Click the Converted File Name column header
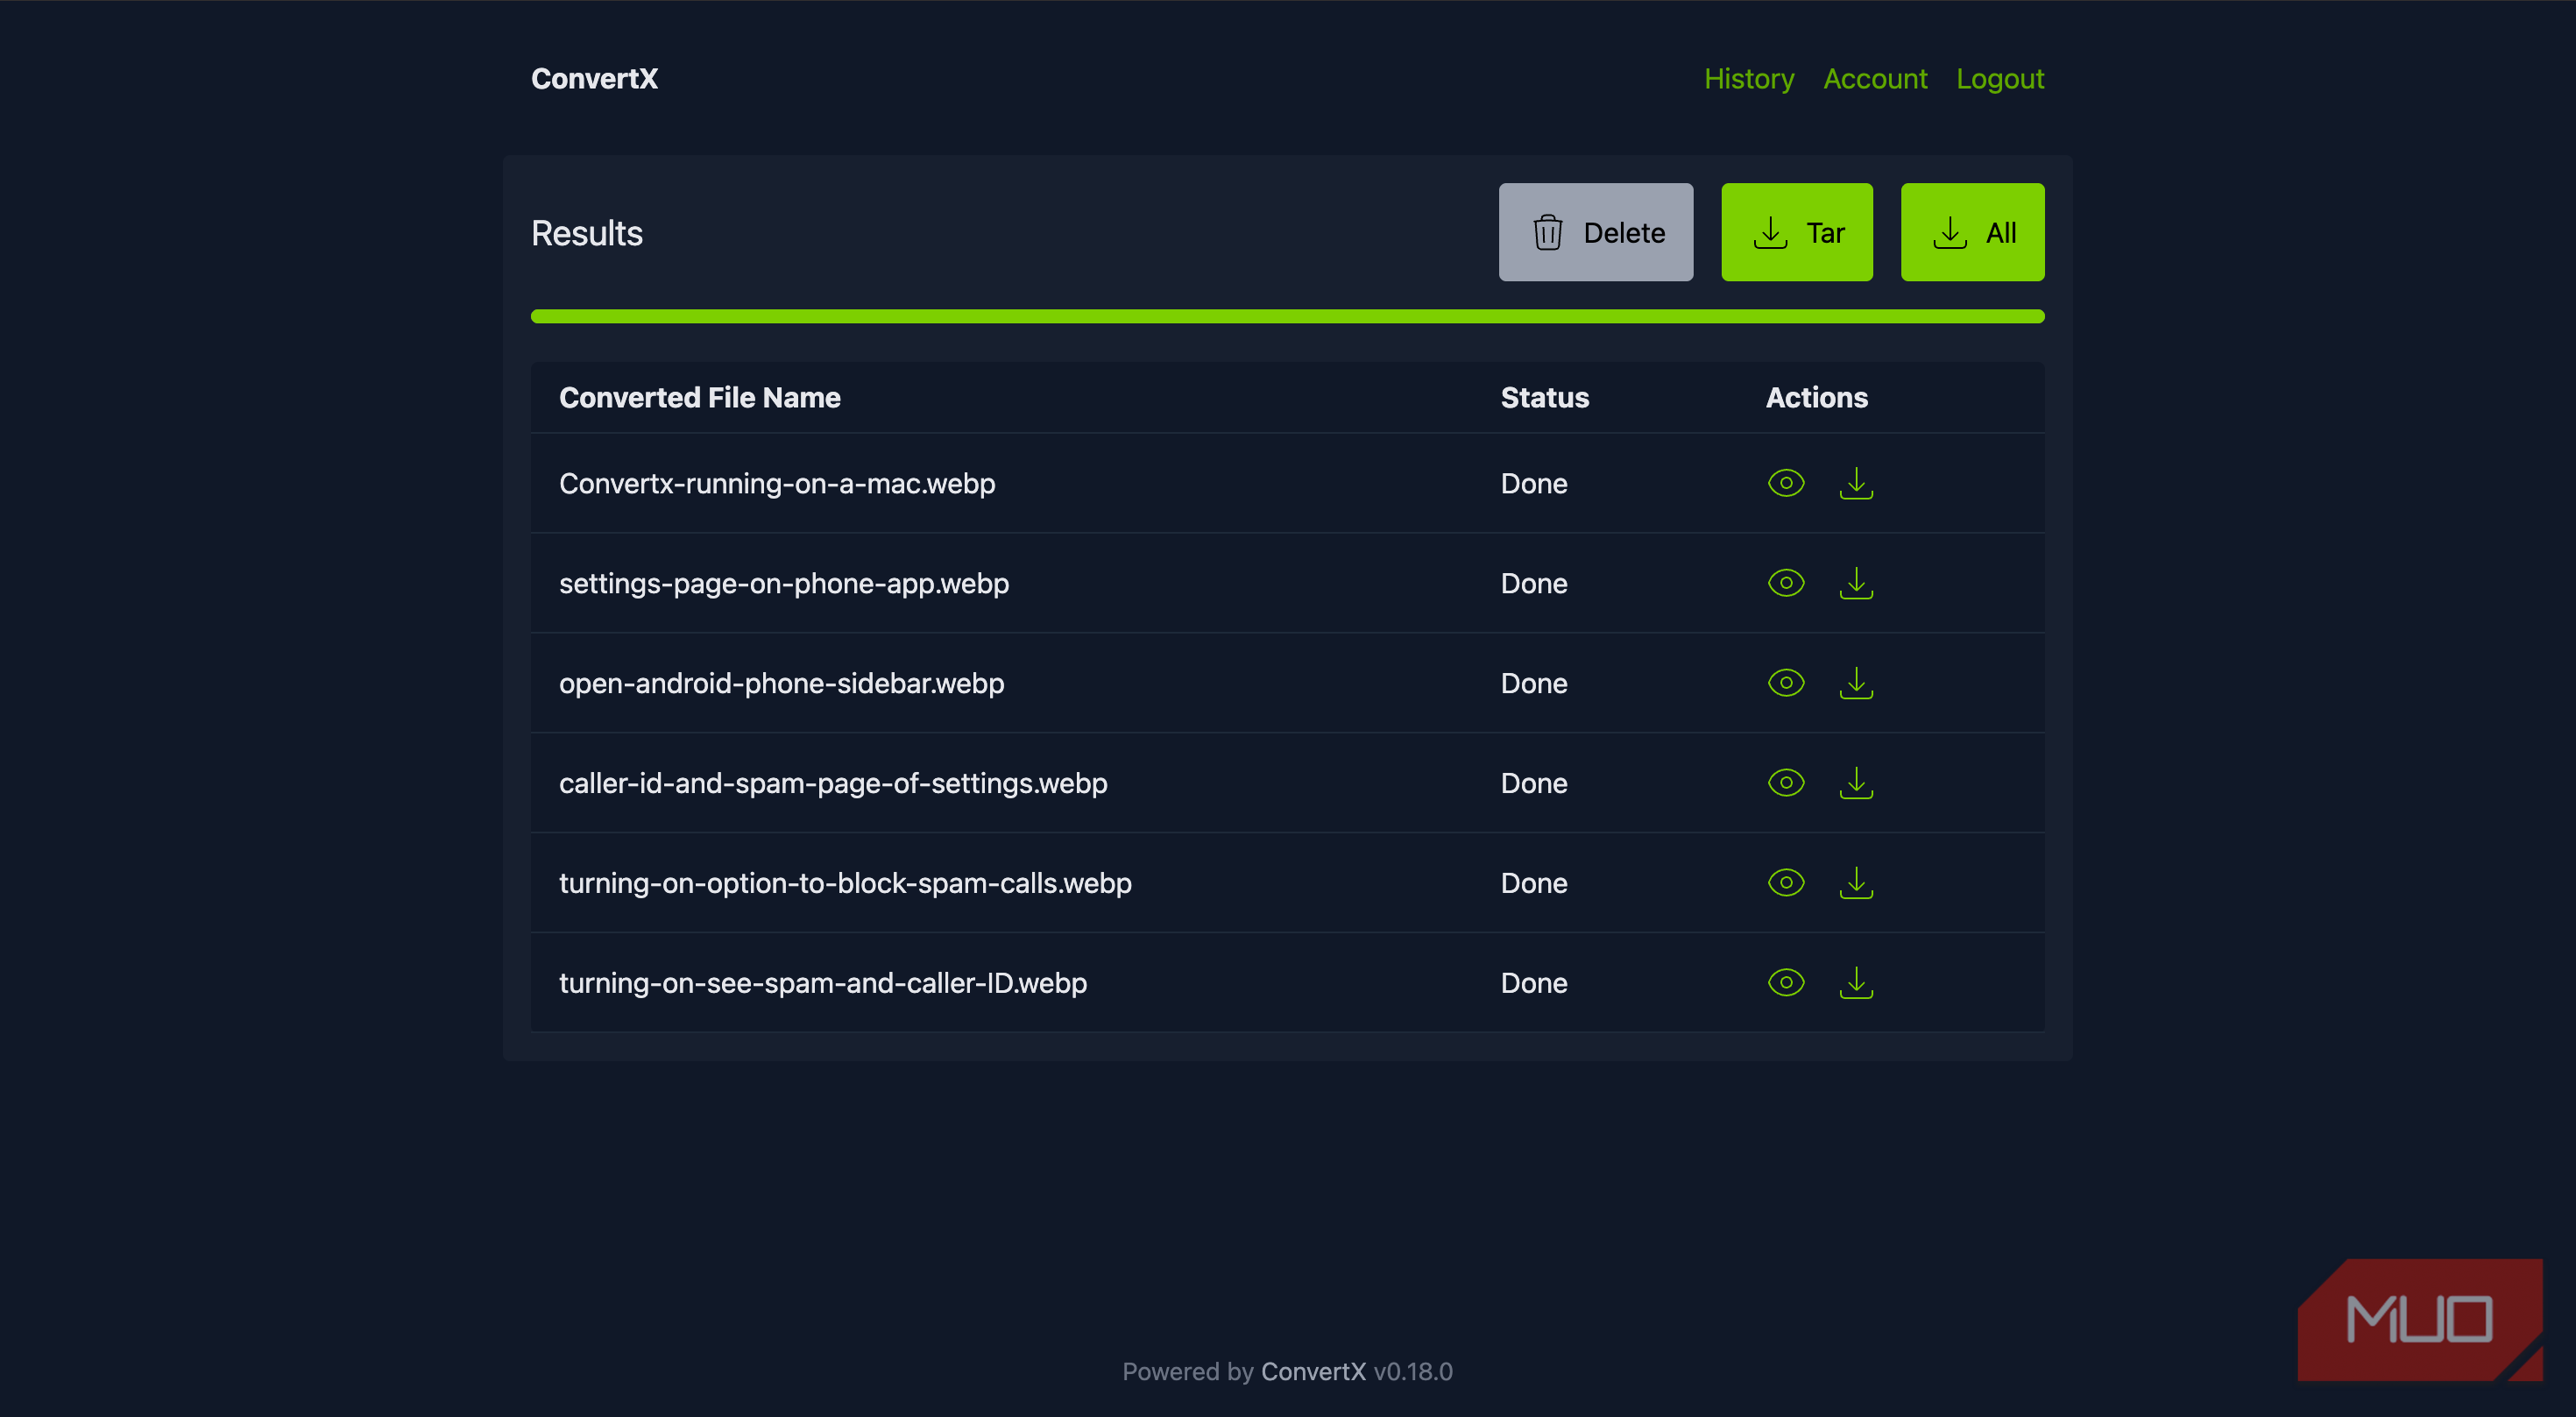2576x1417 pixels. (700, 397)
